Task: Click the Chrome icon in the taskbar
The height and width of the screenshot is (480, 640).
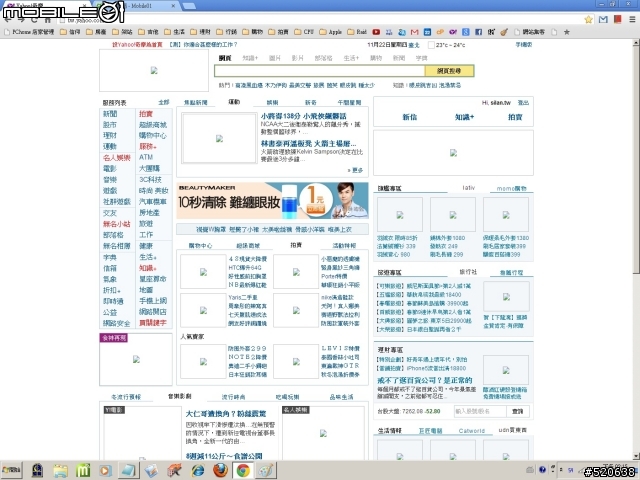Action: [x=243, y=471]
